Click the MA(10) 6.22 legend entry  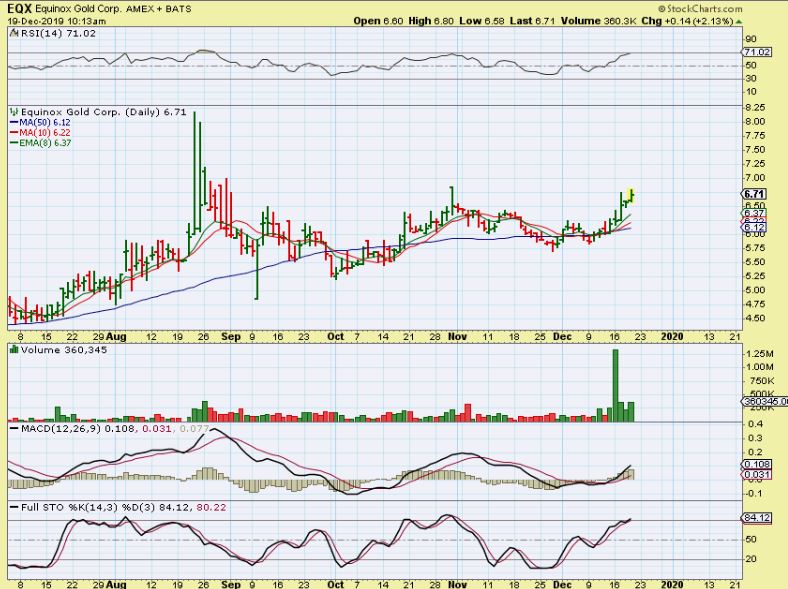pyautogui.click(x=40, y=133)
